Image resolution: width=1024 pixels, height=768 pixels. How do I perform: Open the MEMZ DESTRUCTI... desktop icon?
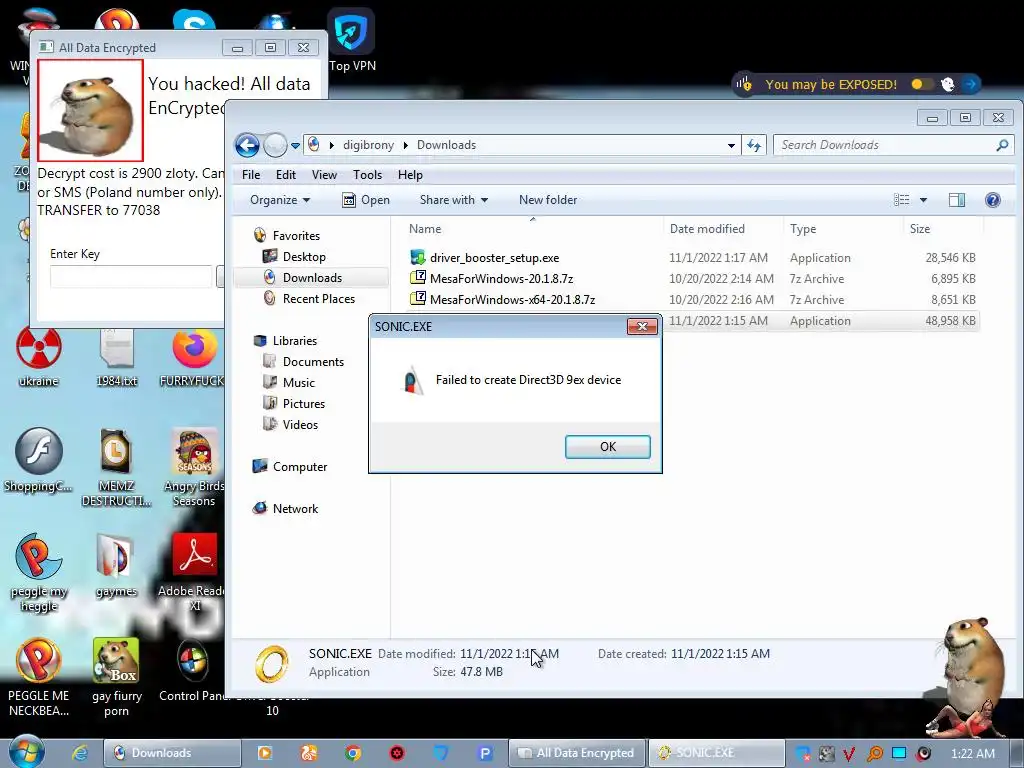(116, 467)
